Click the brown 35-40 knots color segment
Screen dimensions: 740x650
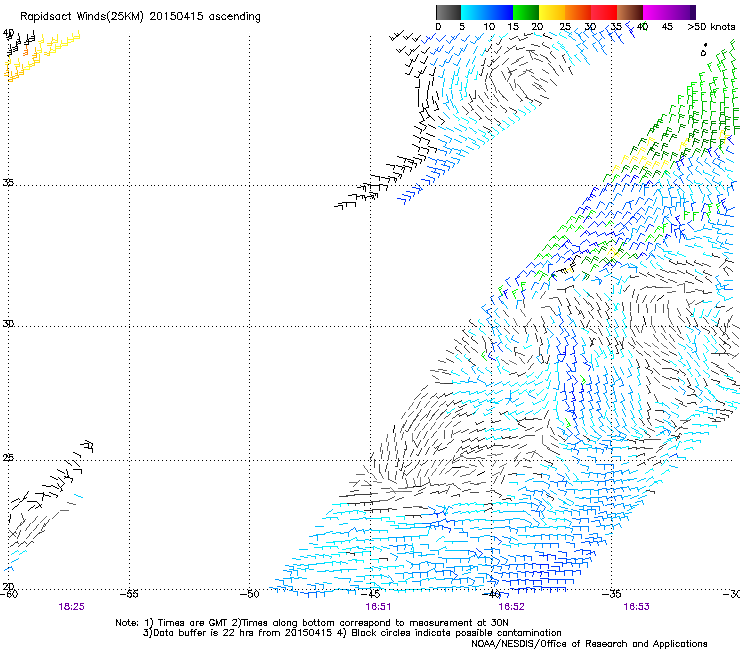click(630, 12)
